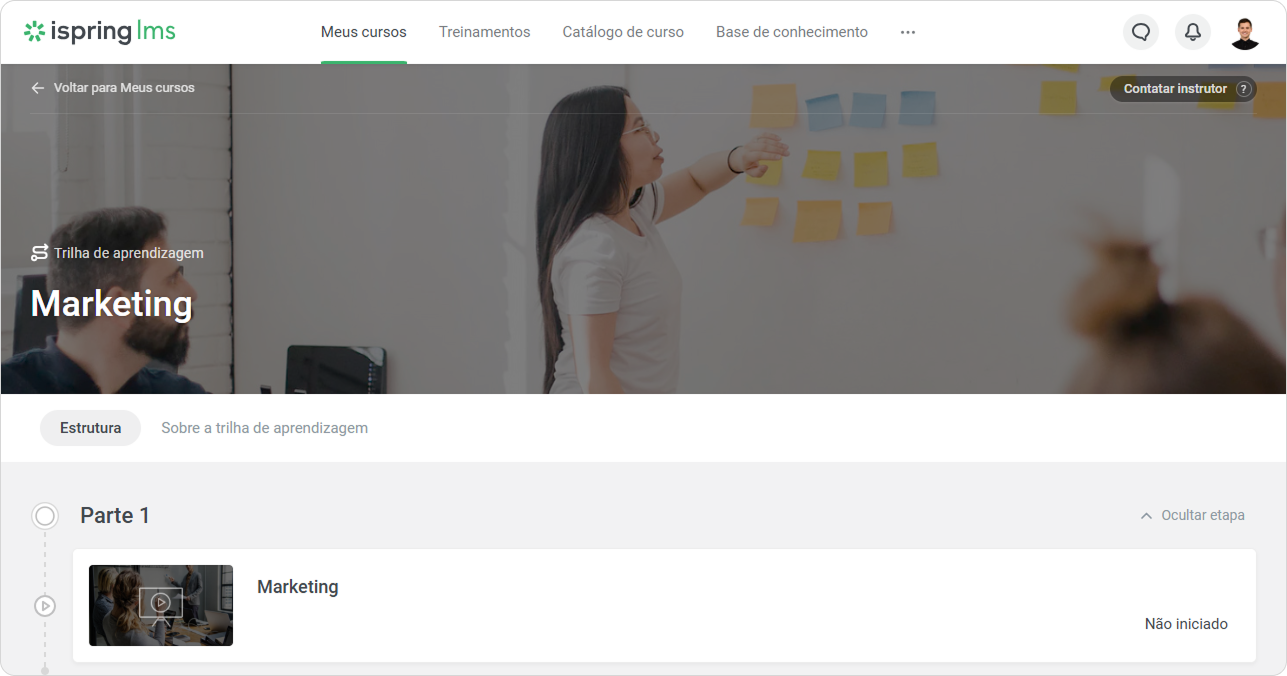Open Catálogo de curso in navigation

click(623, 32)
